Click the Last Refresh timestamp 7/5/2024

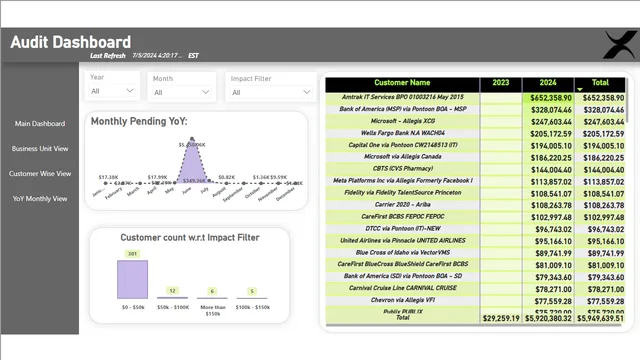[x=157, y=56]
